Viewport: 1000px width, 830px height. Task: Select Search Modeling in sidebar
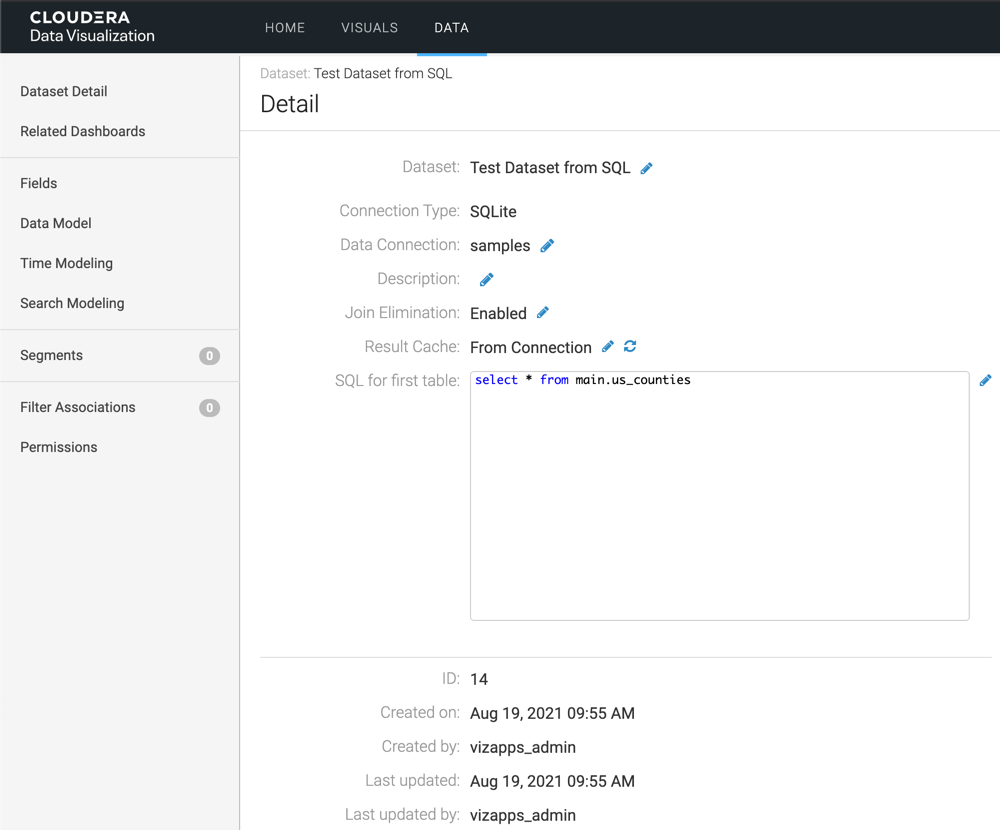coord(72,303)
